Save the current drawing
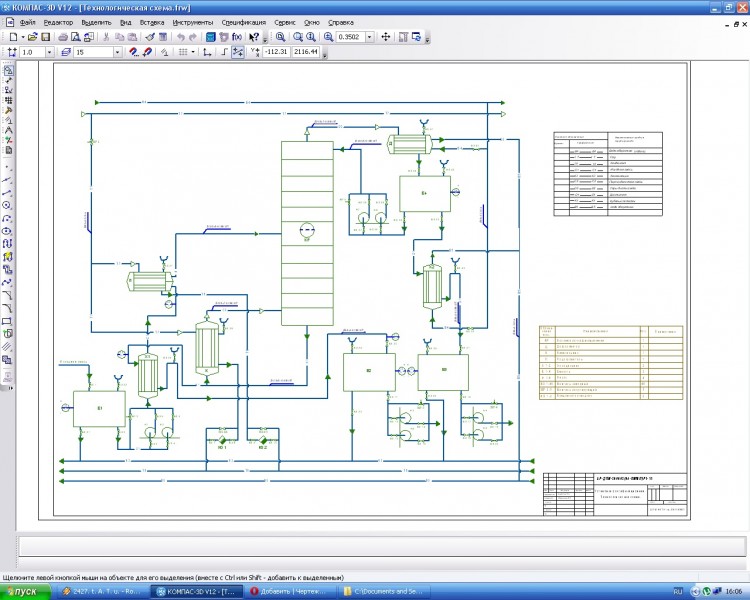Screen dimensions: 750x600 [45, 37]
